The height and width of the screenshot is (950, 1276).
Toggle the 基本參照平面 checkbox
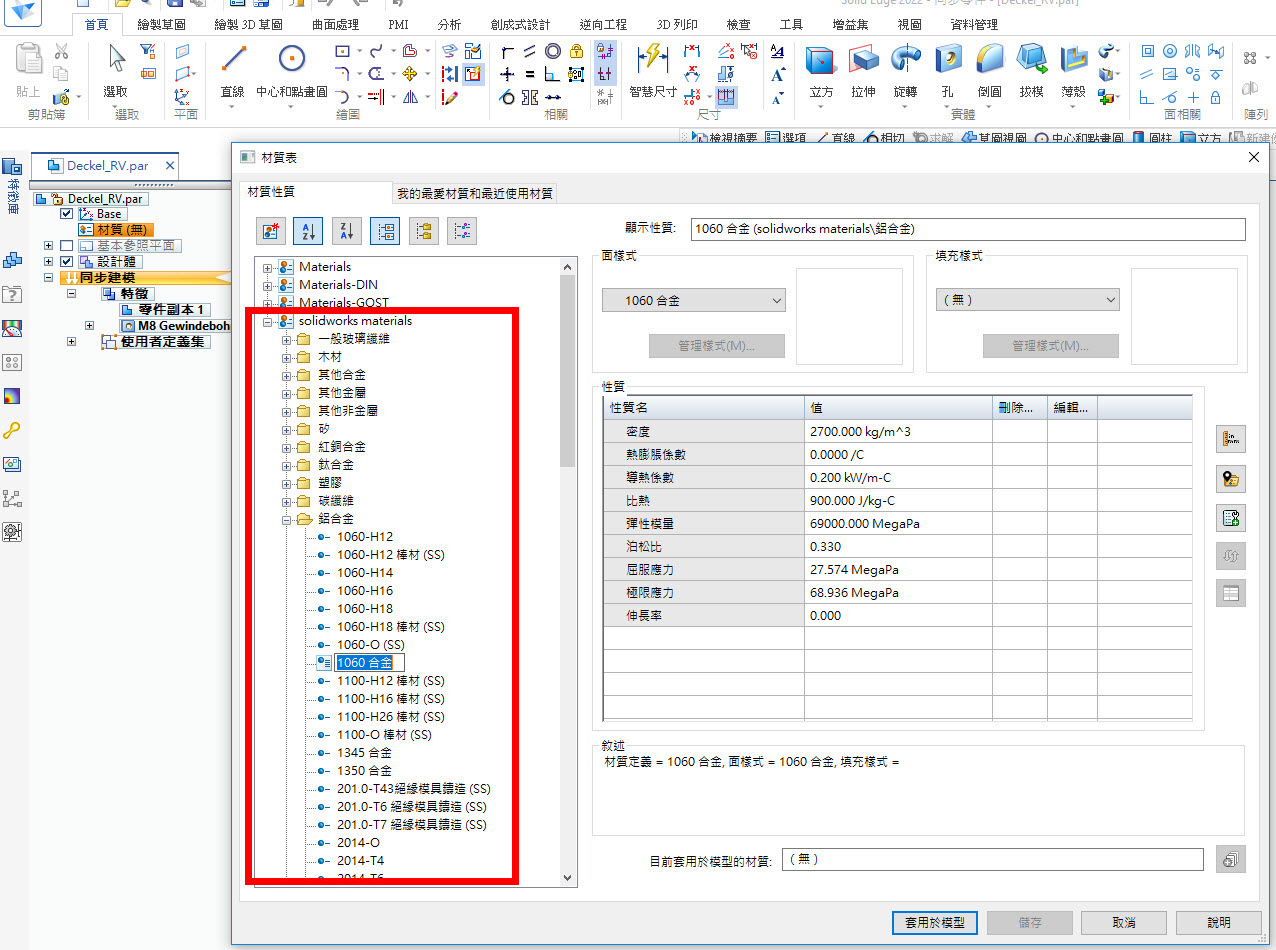[67, 245]
